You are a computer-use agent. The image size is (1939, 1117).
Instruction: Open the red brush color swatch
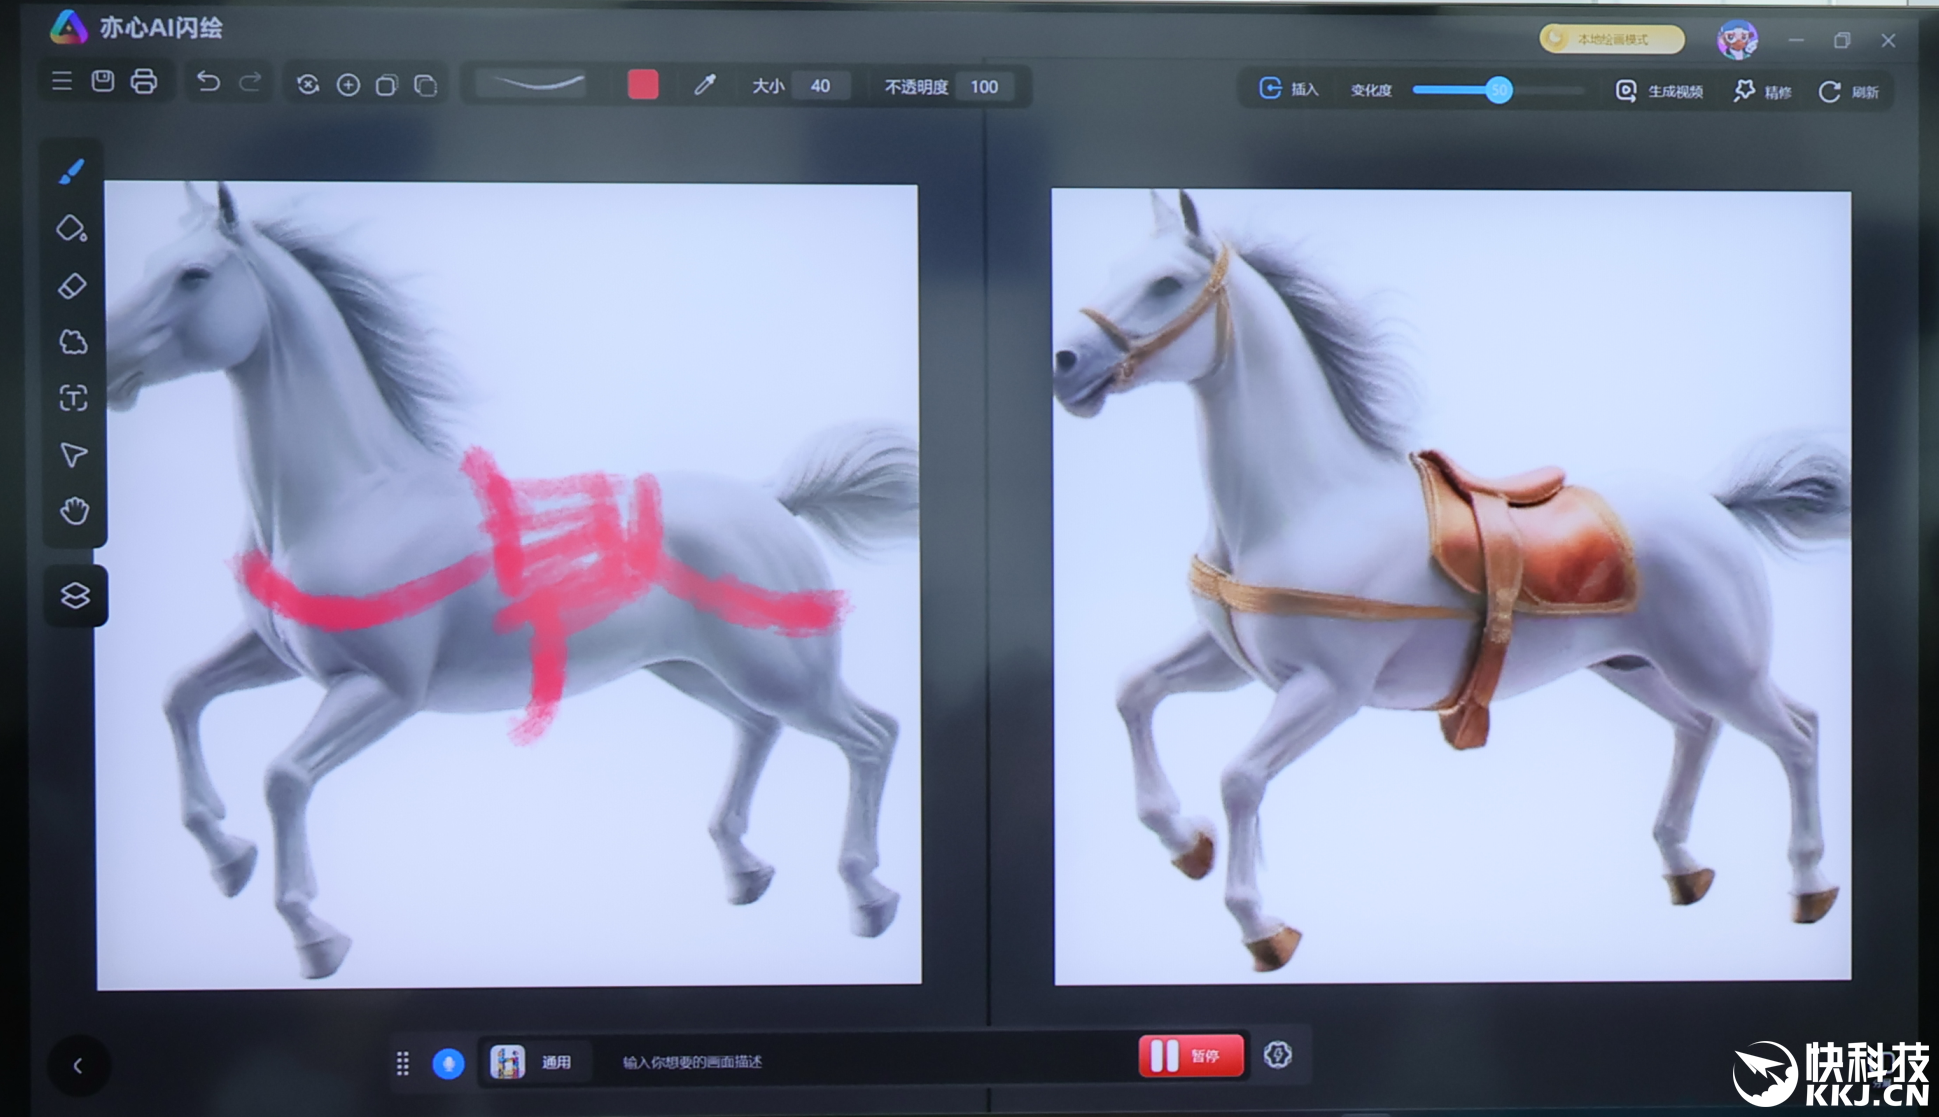(643, 85)
